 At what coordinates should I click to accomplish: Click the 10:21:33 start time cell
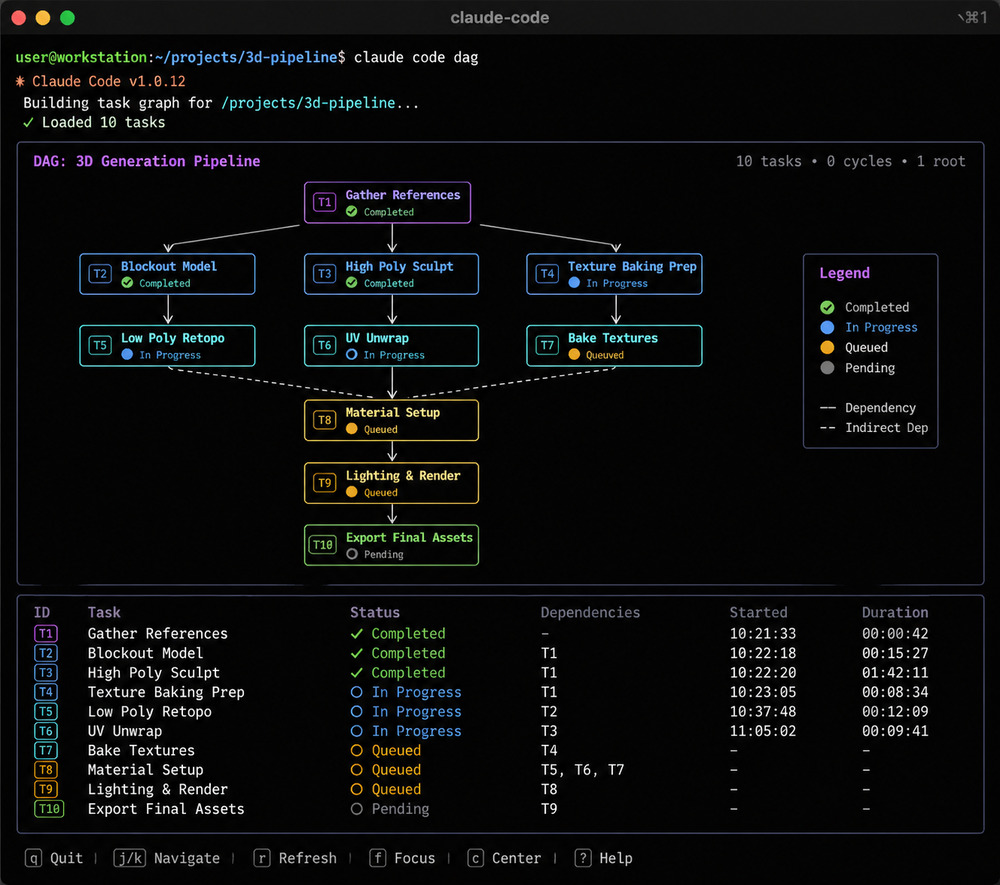tap(763, 633)
